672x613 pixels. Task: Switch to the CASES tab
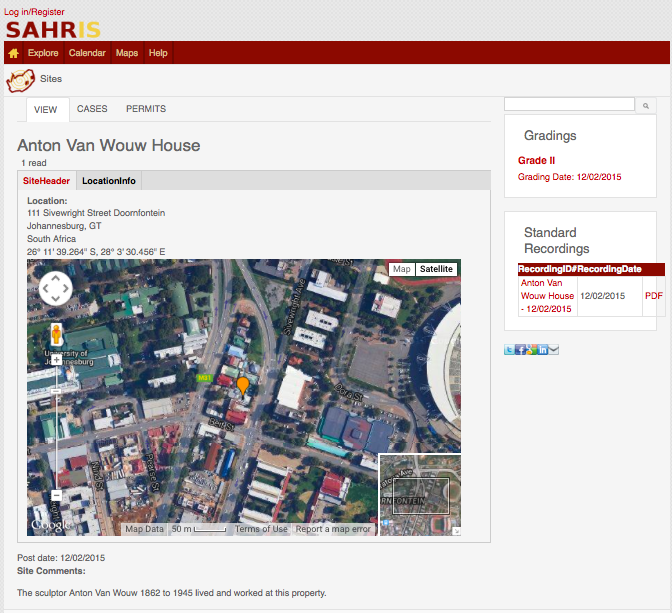[x=92, y=109]
